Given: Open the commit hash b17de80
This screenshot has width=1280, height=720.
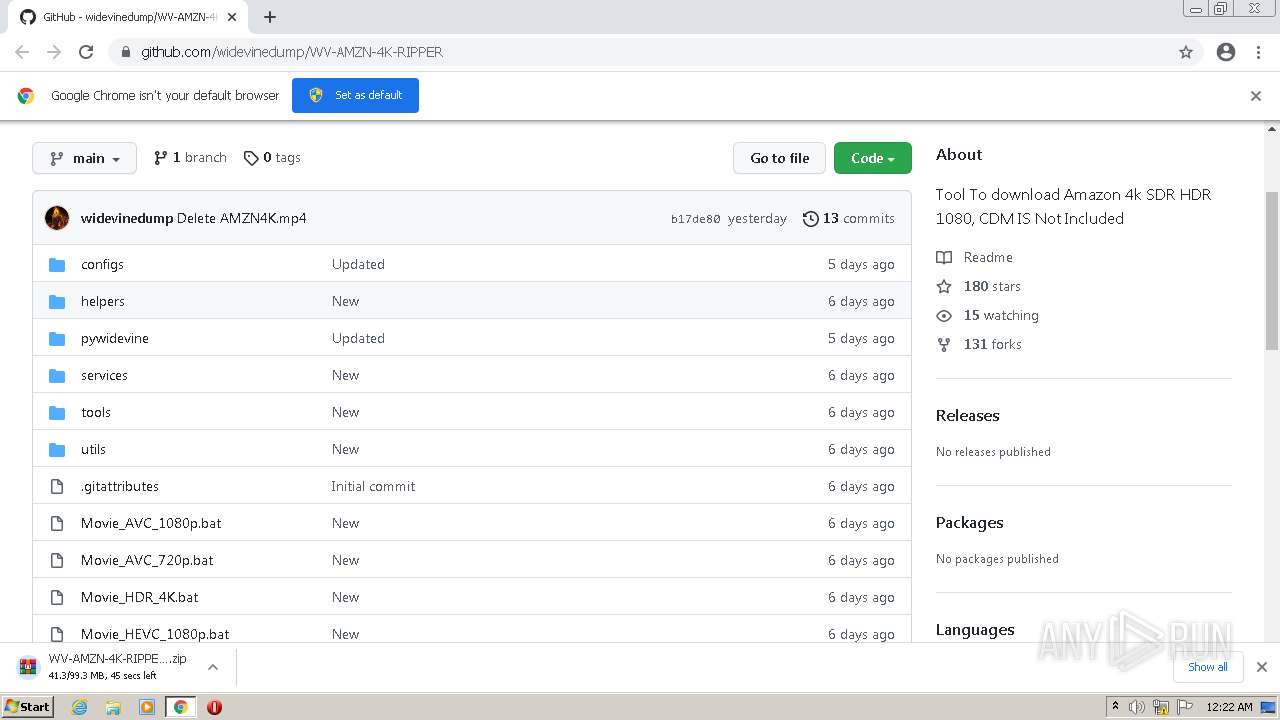Looking at the screenshot, I should click(x=695, y=219).
